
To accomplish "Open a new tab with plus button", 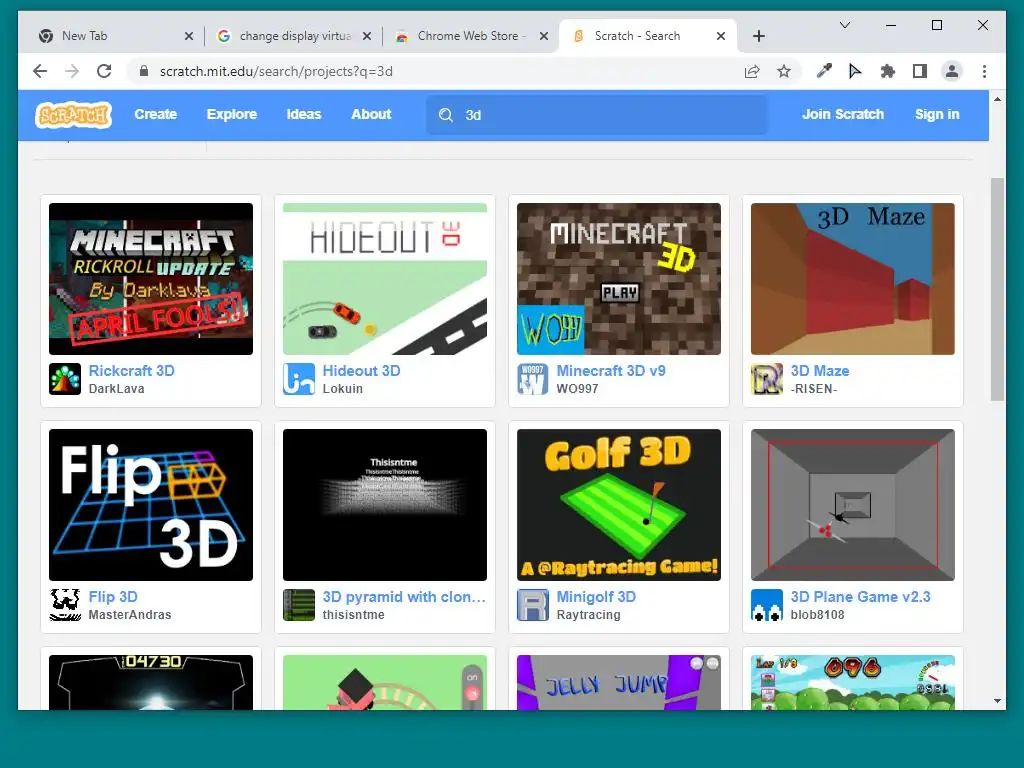I will pyautogui.click(x=758, y=36).
